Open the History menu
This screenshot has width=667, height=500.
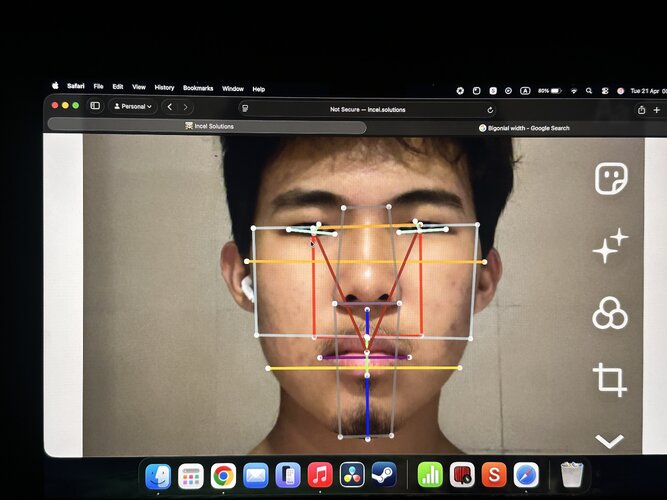coord(164,88)
